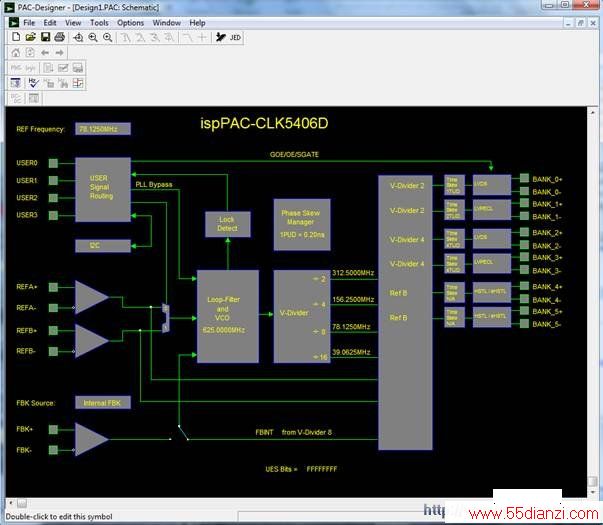Select the V-Divider block
The height and width of the screenshot is (525, 603).
click(302, 316)
